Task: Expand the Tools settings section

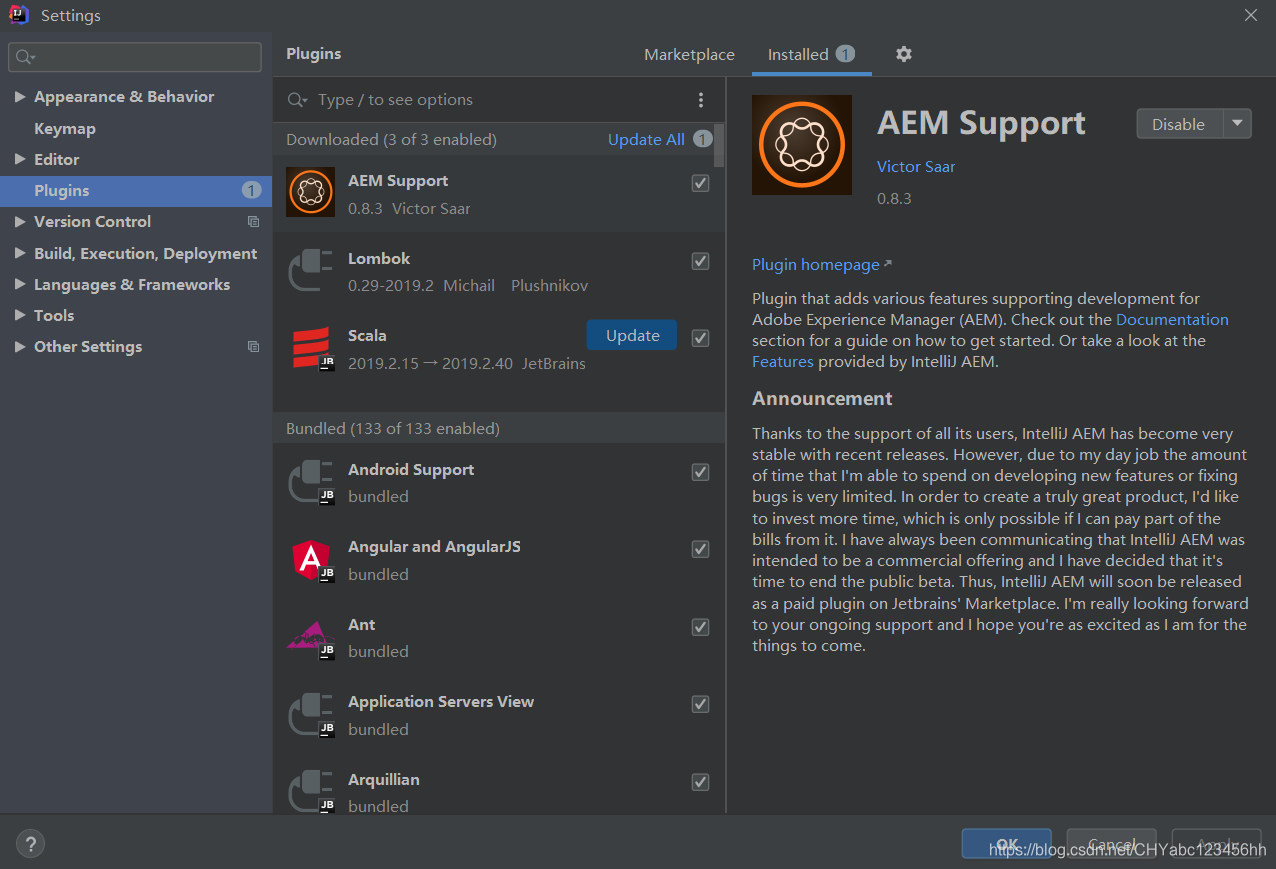Action: pos(20,316)
